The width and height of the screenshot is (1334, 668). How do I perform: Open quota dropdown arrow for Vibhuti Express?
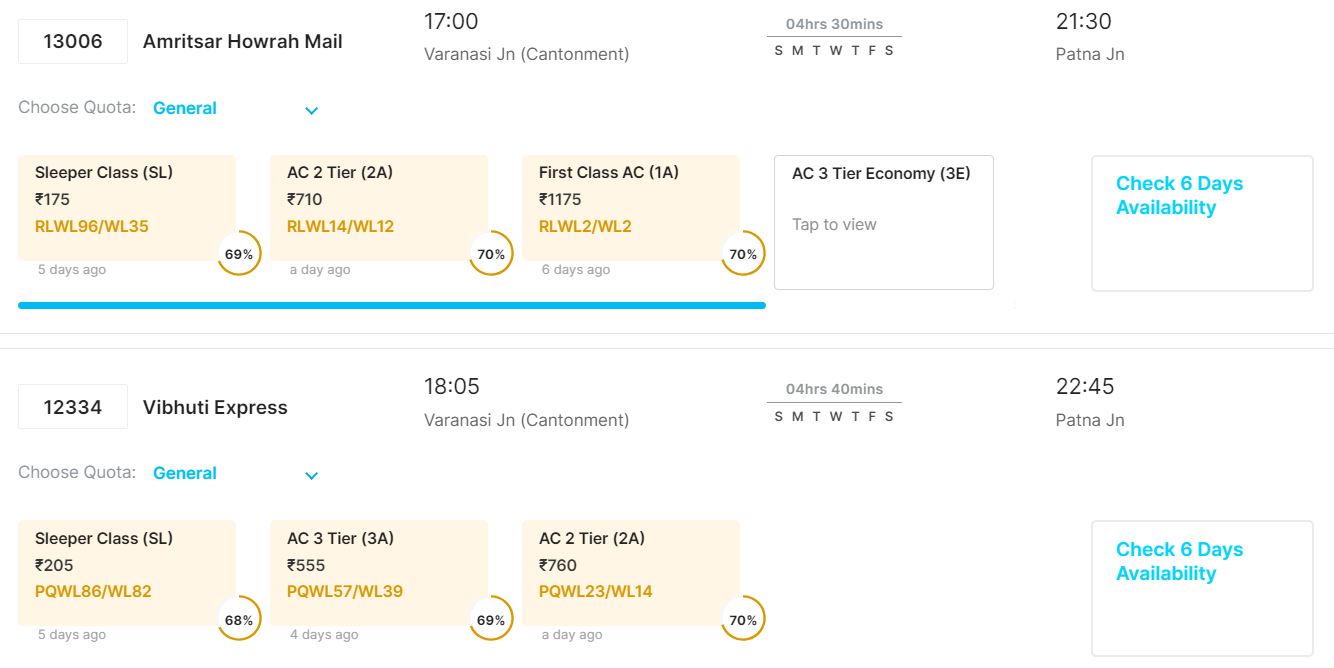(311, 475)
